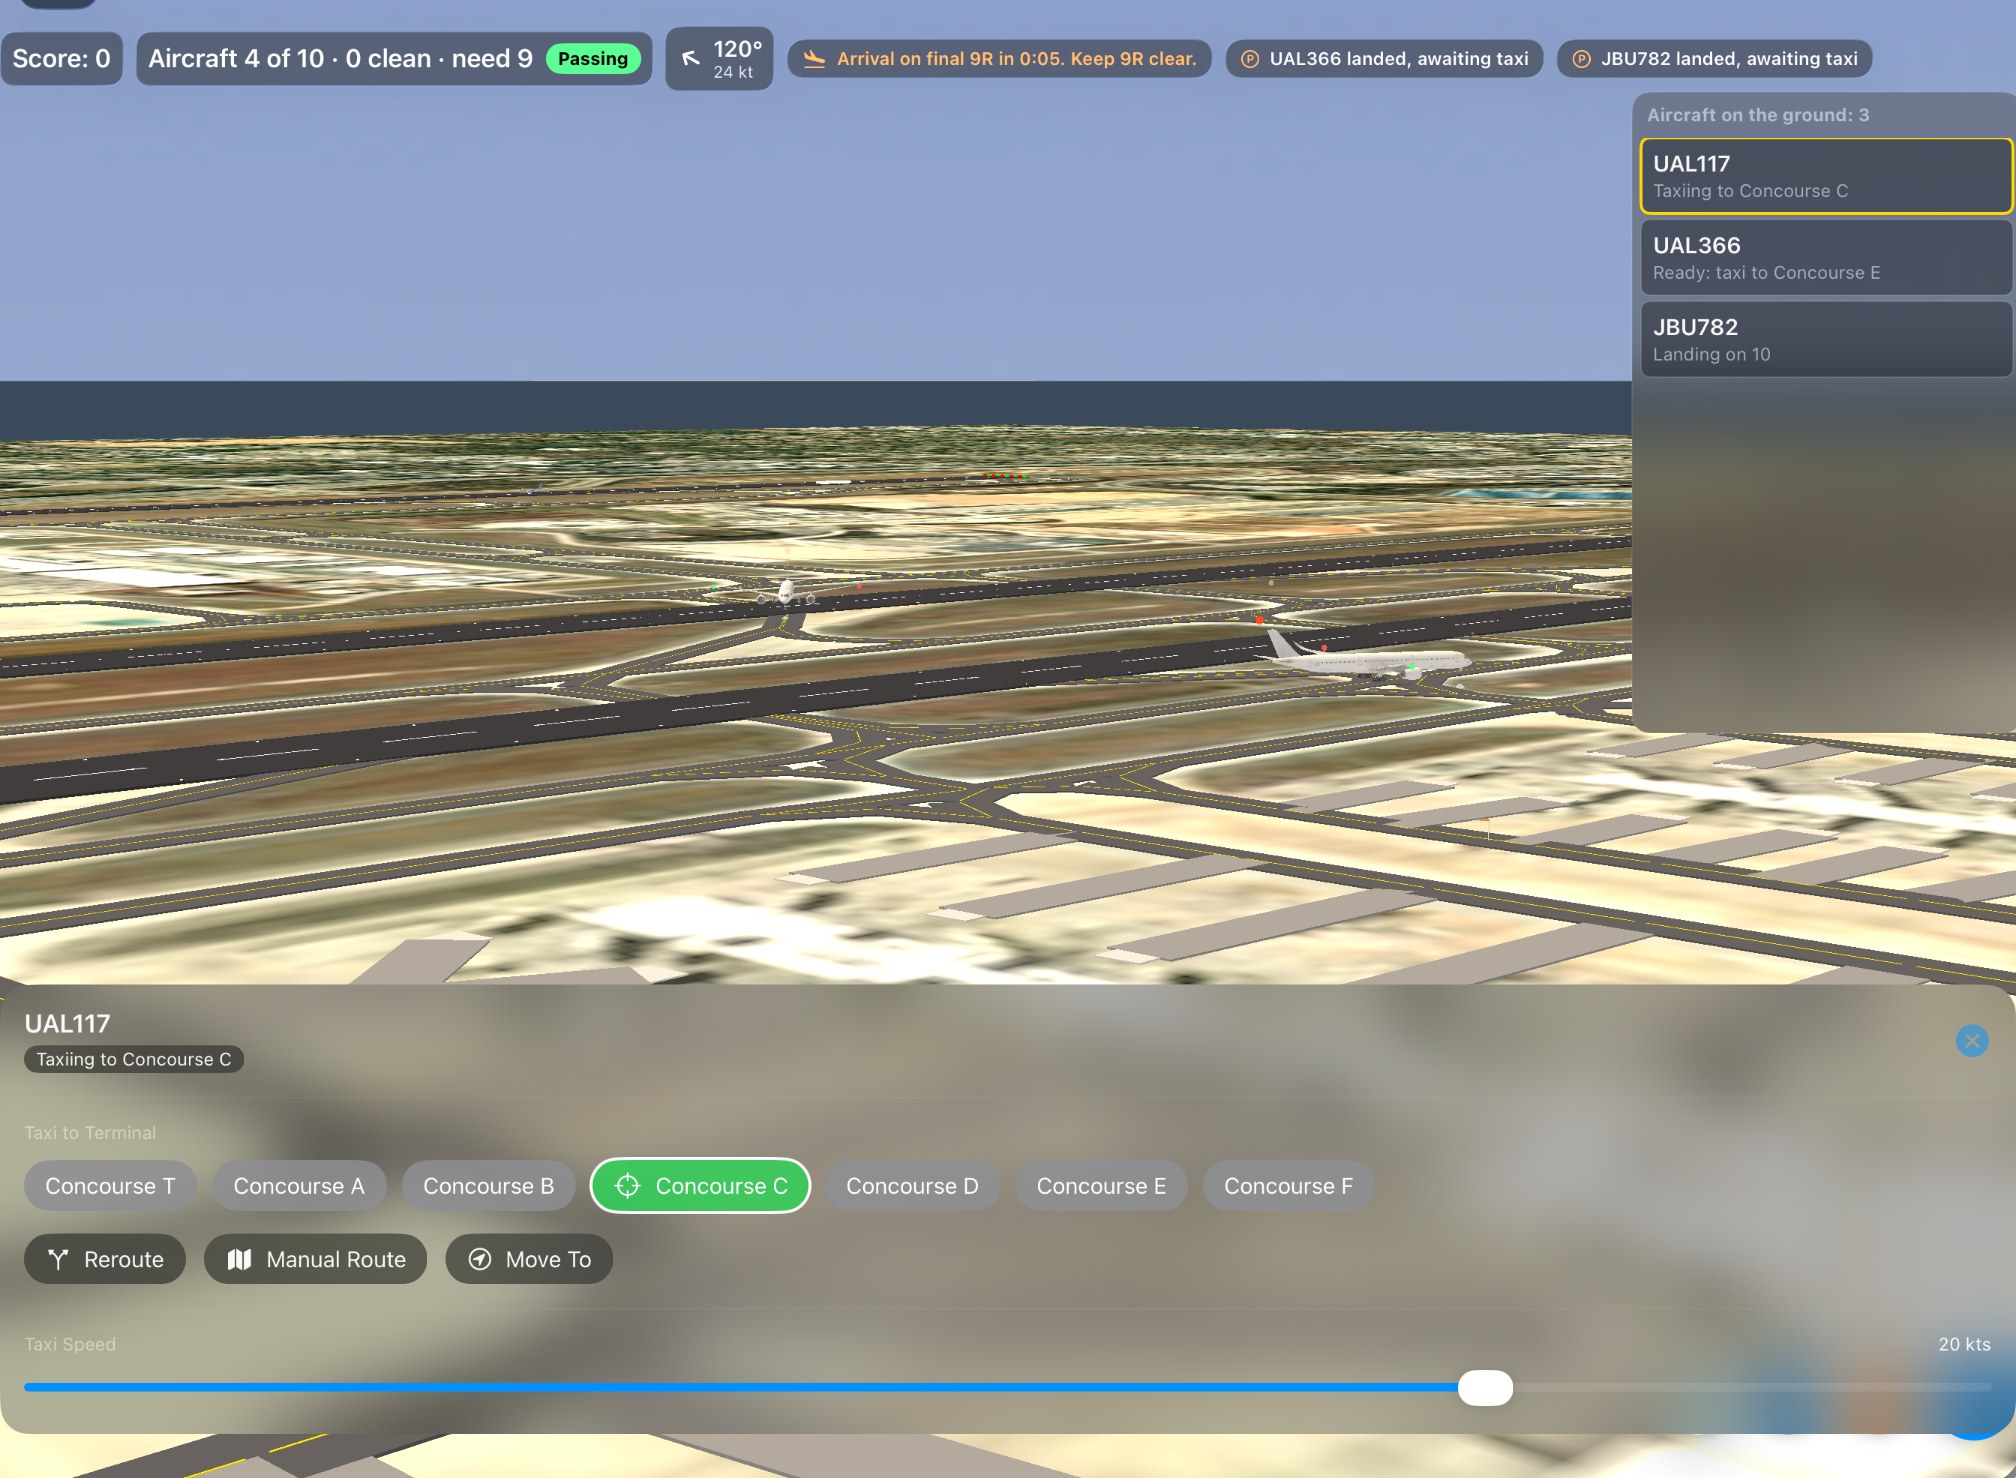Image resolution: width=2016 pixels, height=1478 pixels.
Task: Open the JBU782 landed, awaiting taxi notification
Action: click(x=1715, y=59)
